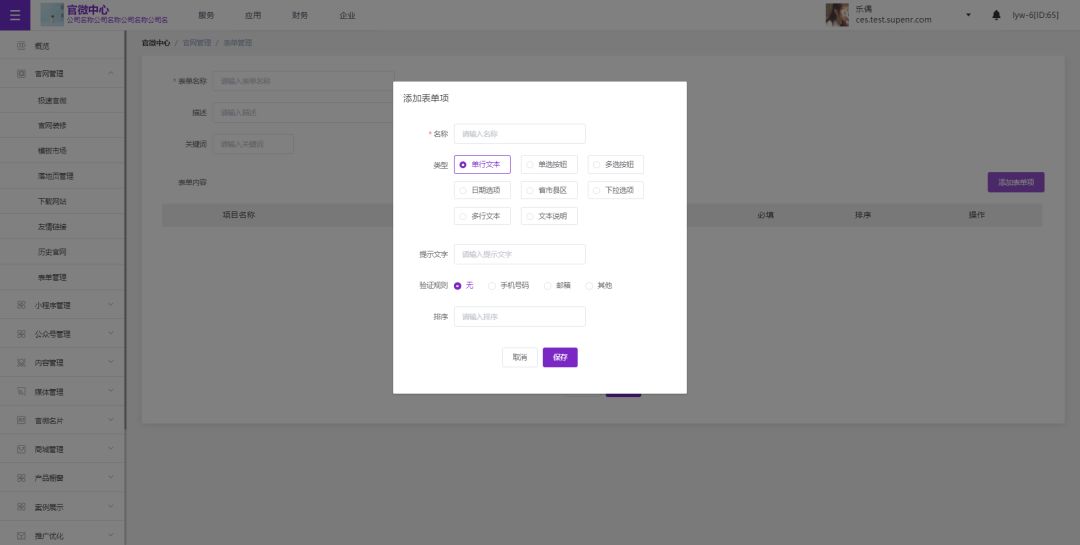Collapse the 官网管理 sidebar chevron

tap(111, 73)
